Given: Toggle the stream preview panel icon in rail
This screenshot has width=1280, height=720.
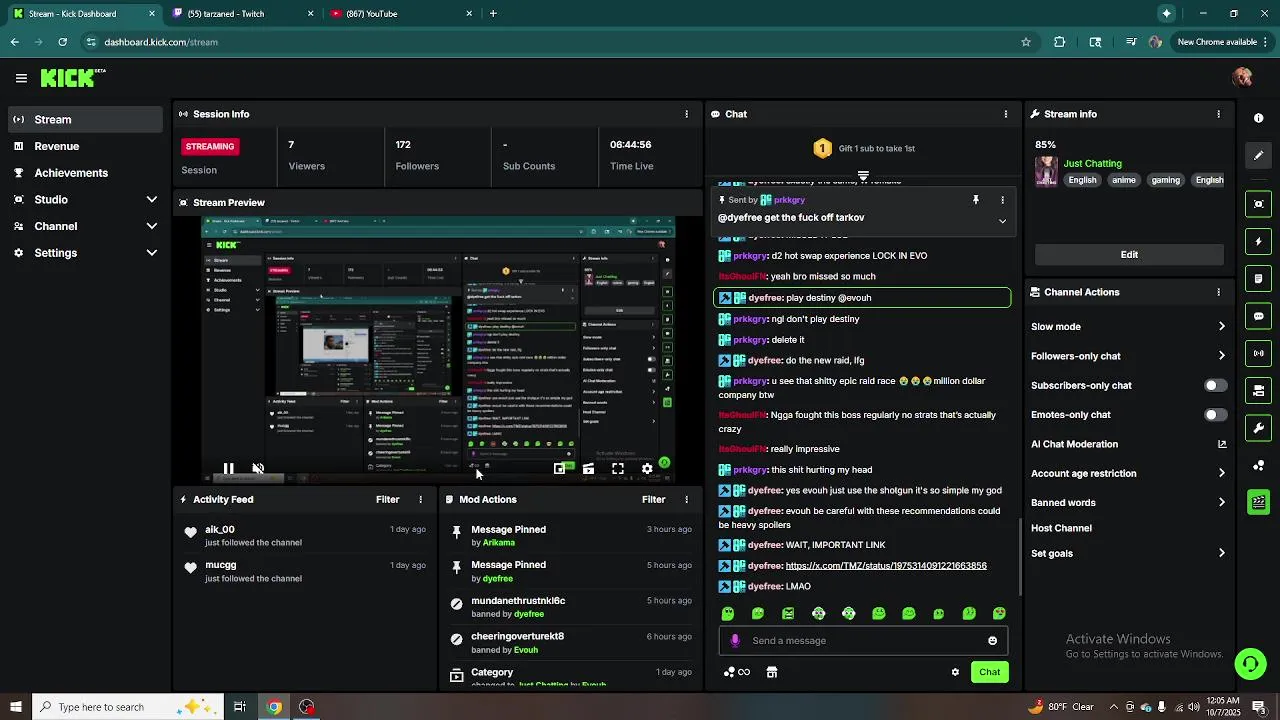Looking at the screenshot, I should click(x=1258, y=204).
